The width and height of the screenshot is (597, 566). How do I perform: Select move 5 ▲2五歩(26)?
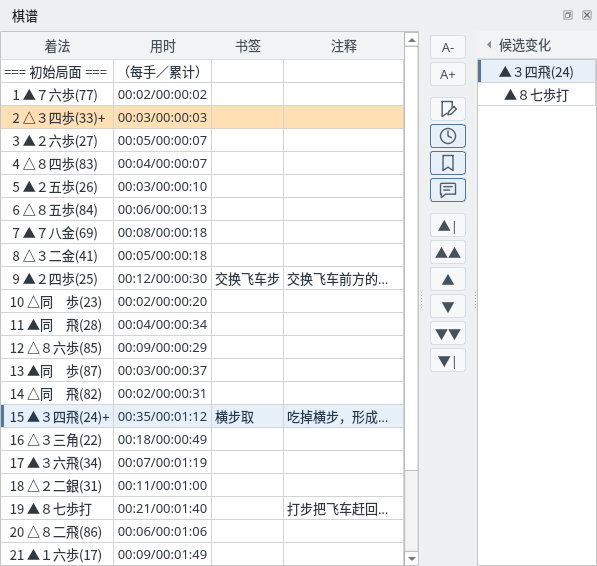pyautogui.click(x=202, y=187)
